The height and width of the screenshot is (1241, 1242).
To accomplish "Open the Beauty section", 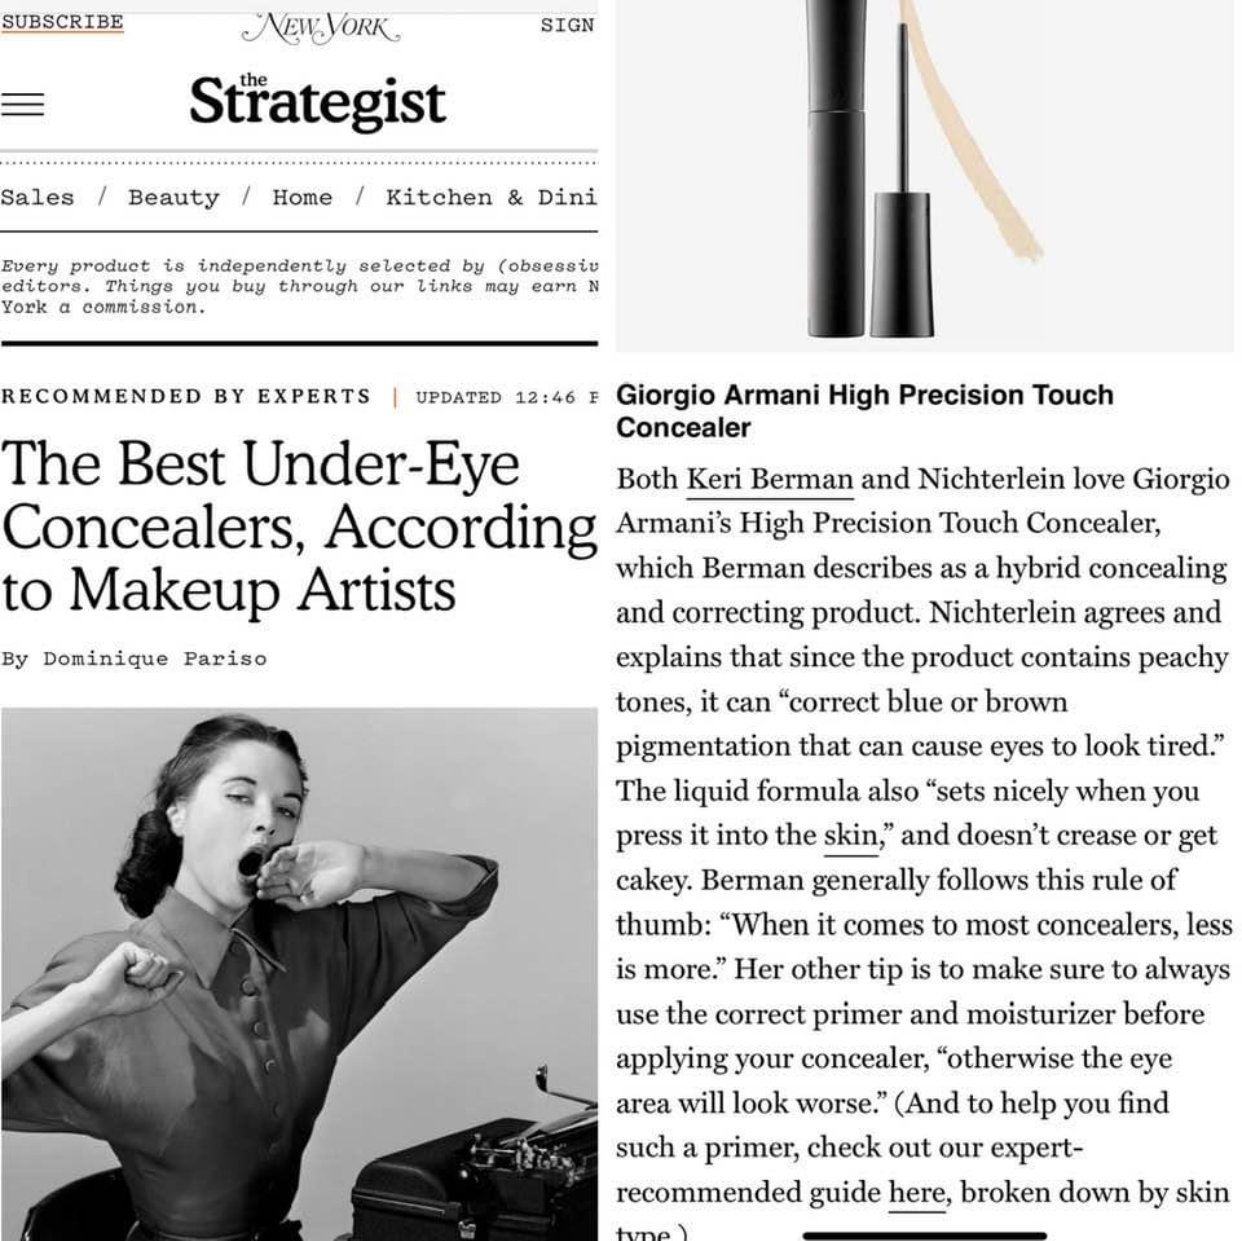I will [173, 197].
